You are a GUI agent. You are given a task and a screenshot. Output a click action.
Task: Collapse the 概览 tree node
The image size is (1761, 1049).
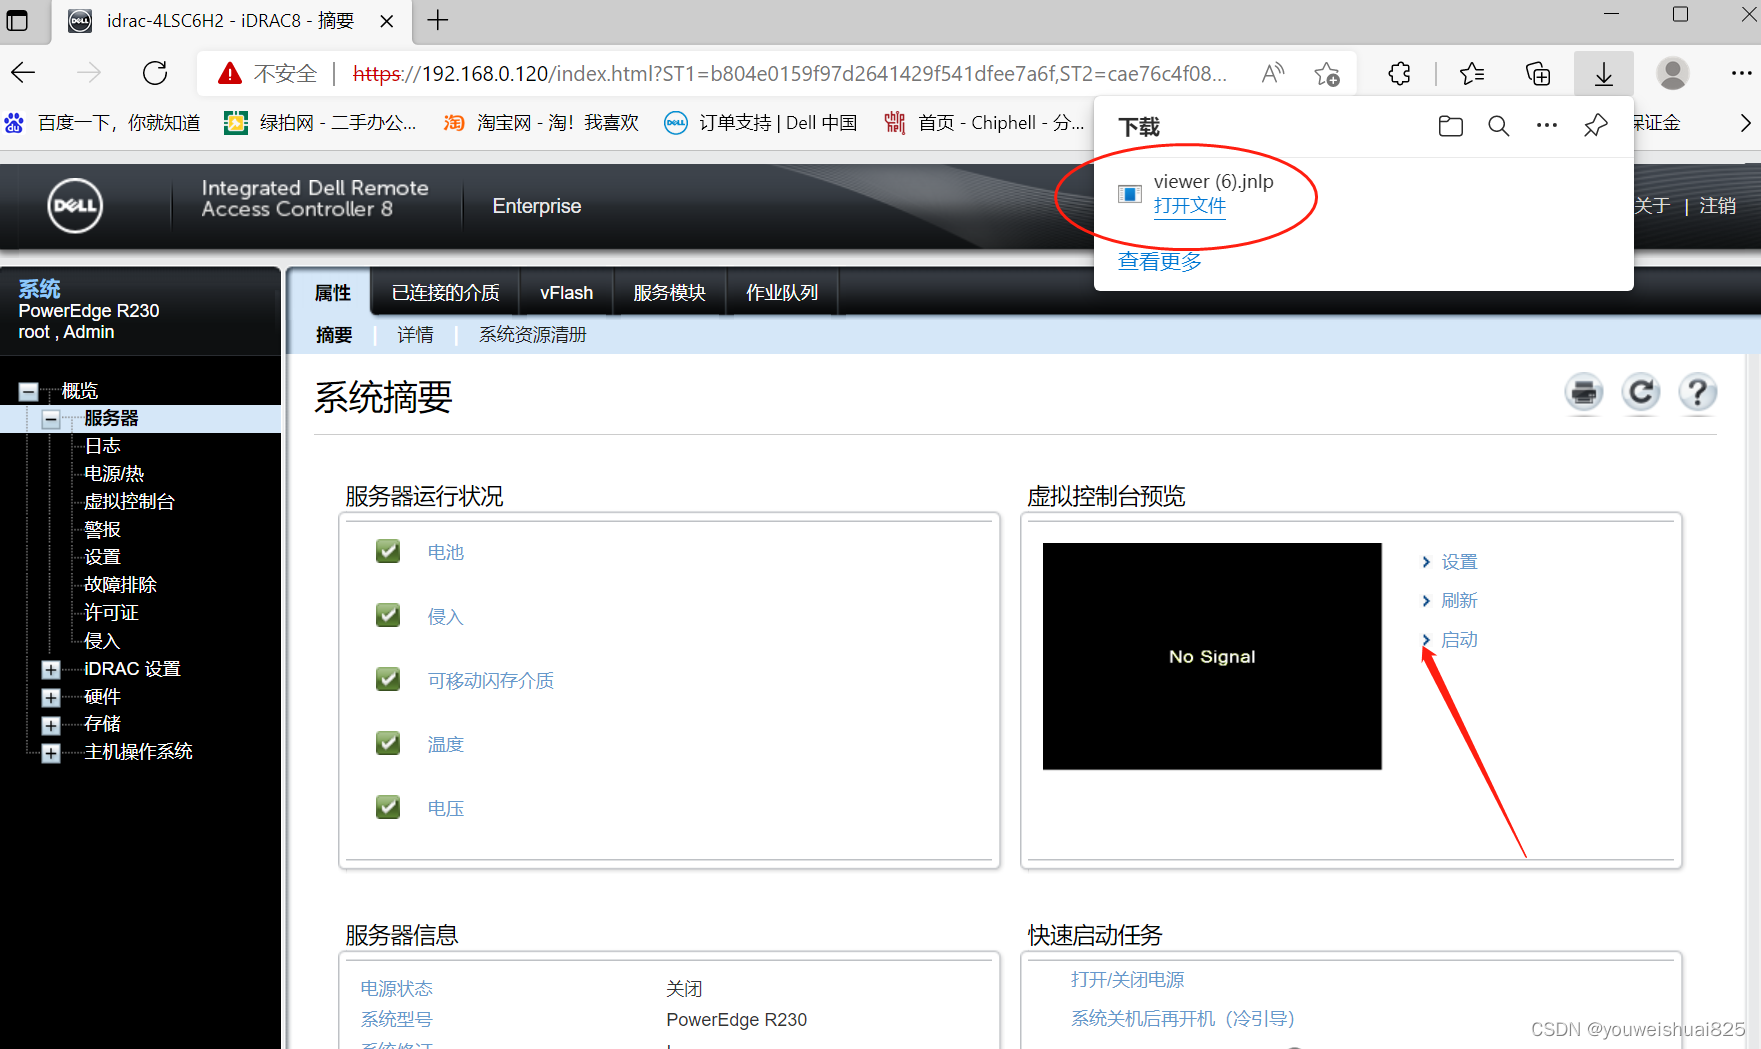point(29,391)
